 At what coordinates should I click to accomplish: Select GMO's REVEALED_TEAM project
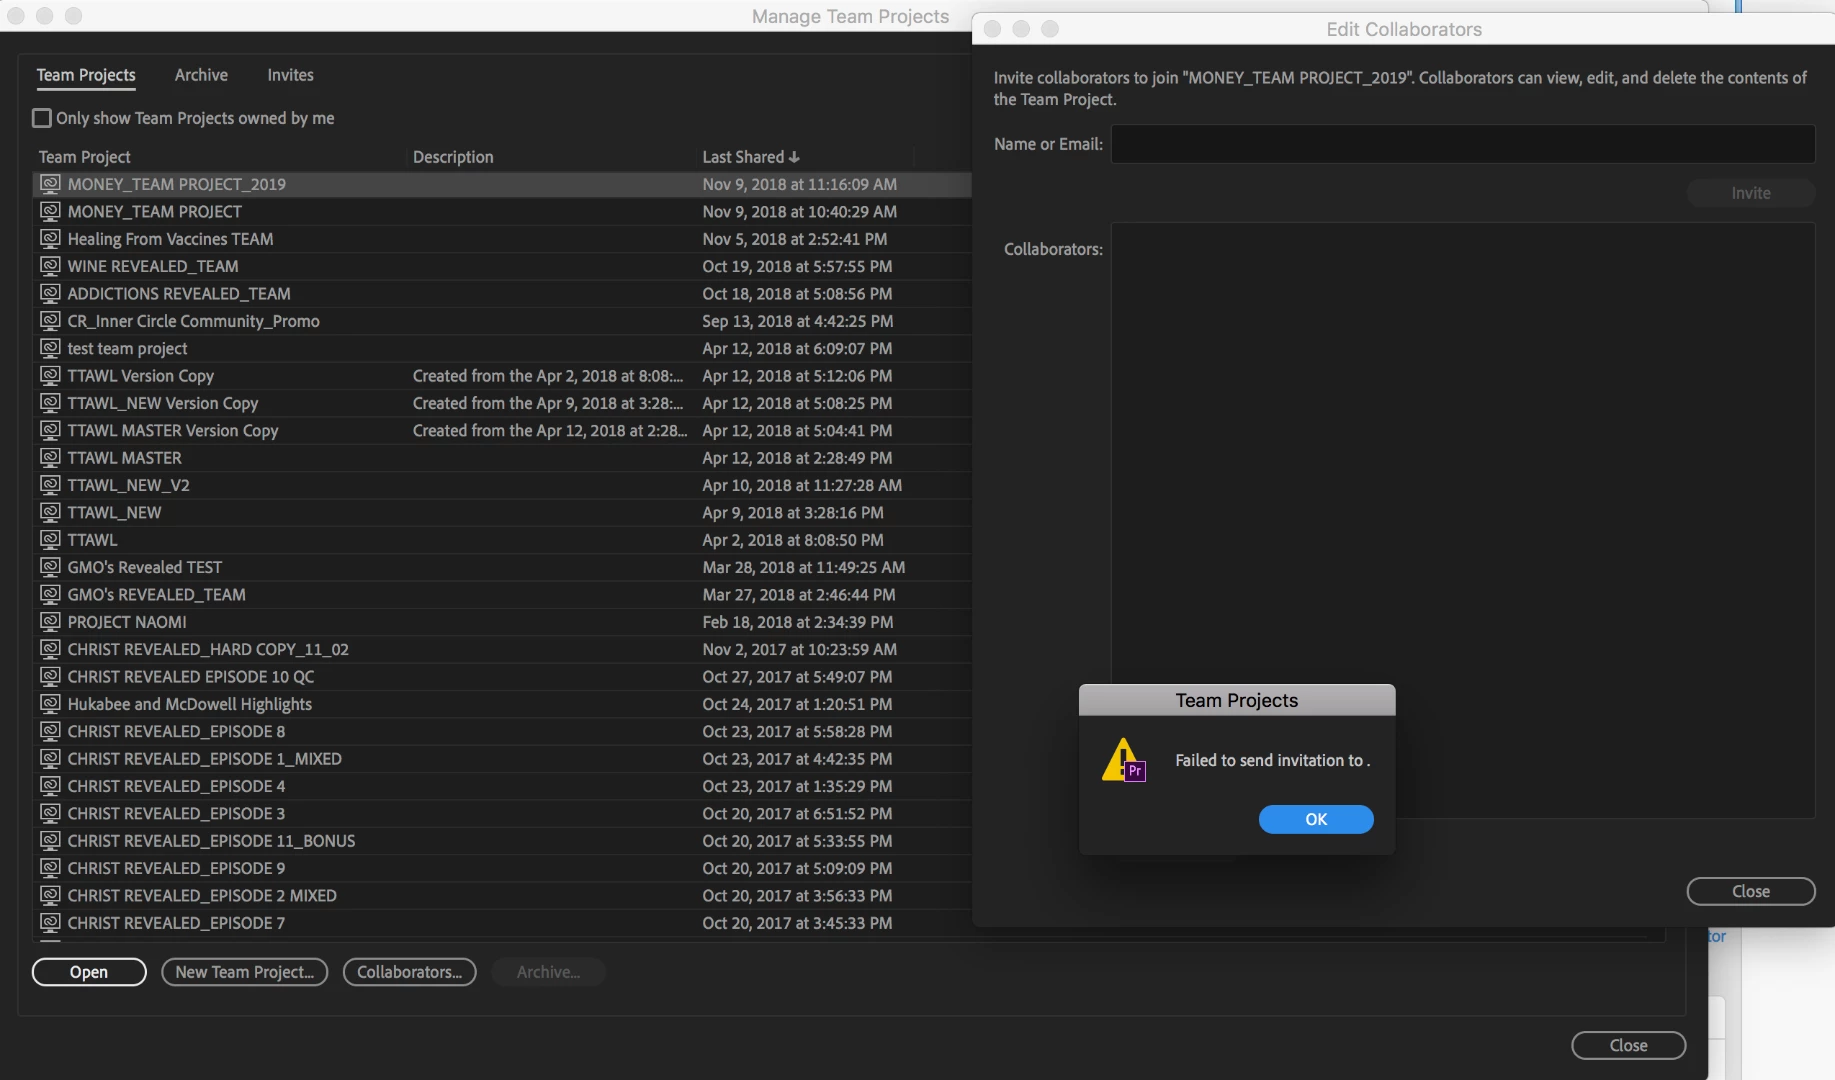coord(502,594)
